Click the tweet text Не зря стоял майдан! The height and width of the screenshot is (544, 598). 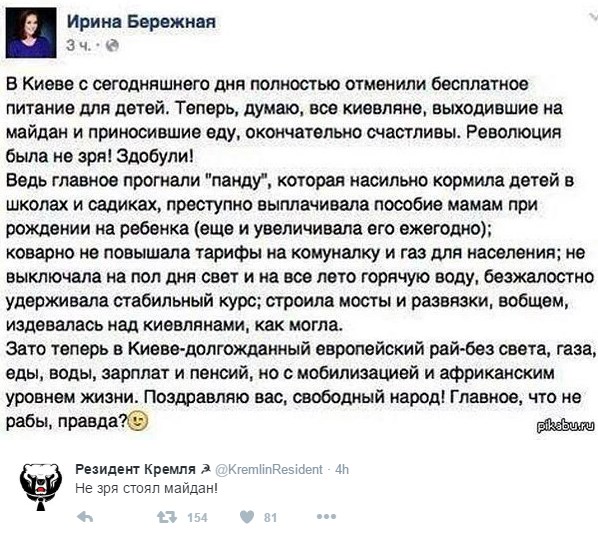tap(147, 489)
